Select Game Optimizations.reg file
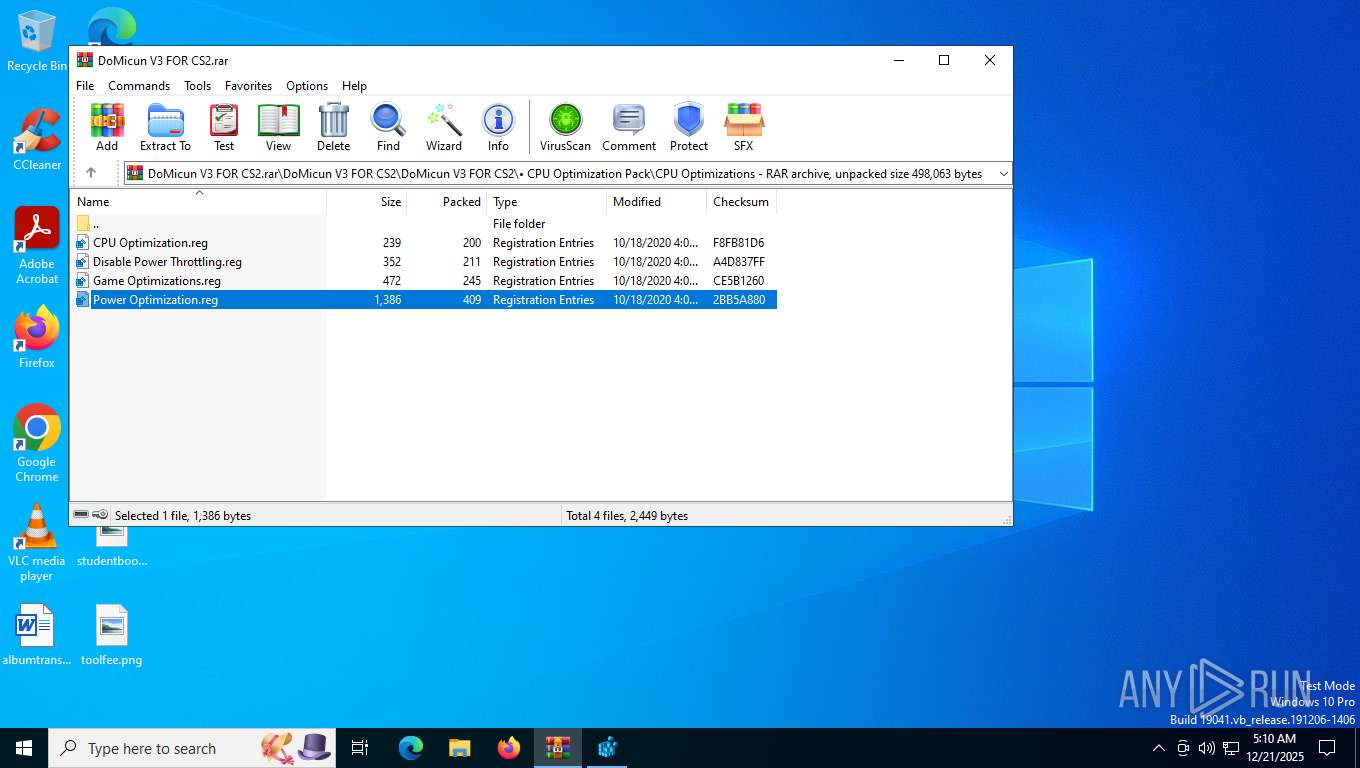Screen dimensions: 1360x768 click(x=424, y=281)
